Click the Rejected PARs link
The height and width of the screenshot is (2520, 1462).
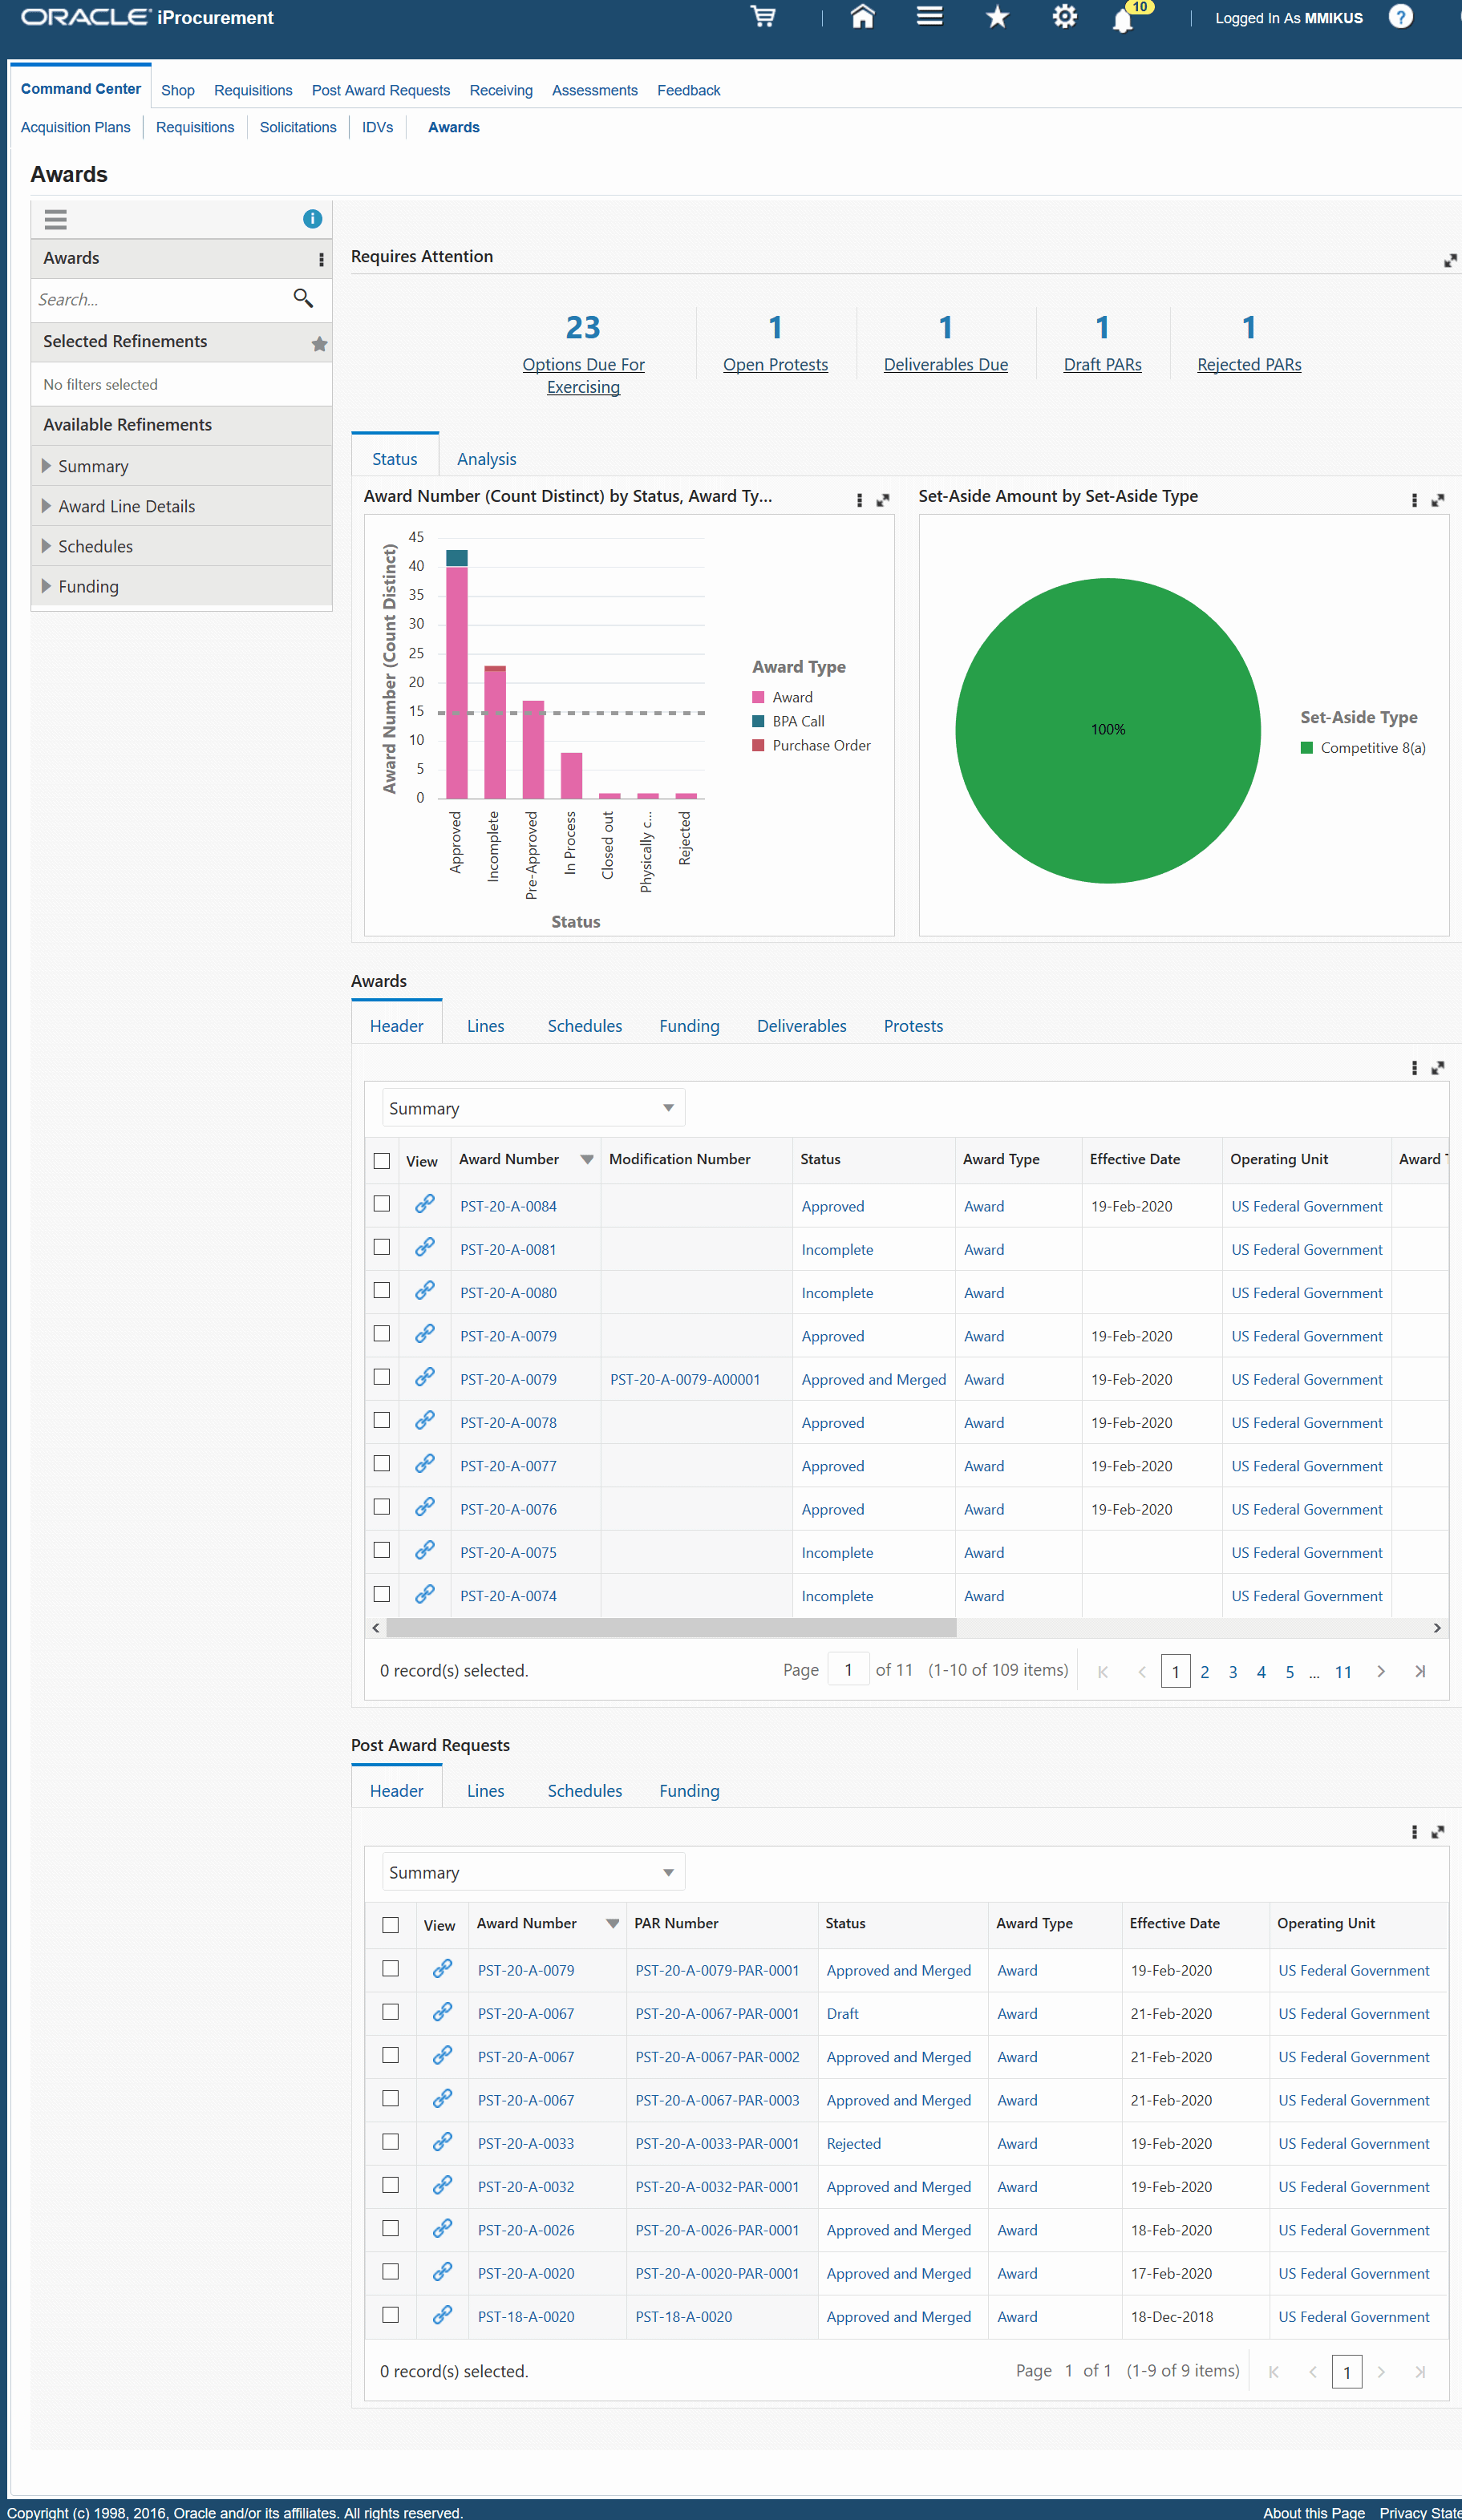click(1249, 365)
